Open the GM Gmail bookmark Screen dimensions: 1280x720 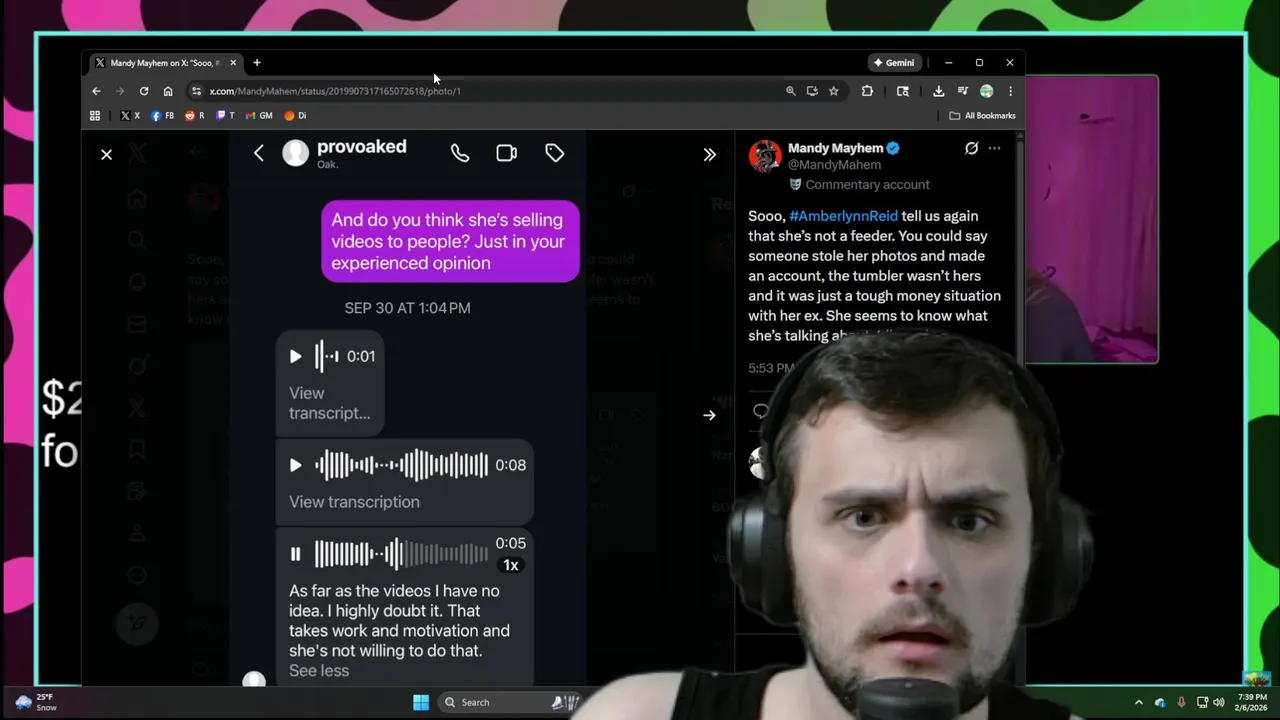point(260,116)
